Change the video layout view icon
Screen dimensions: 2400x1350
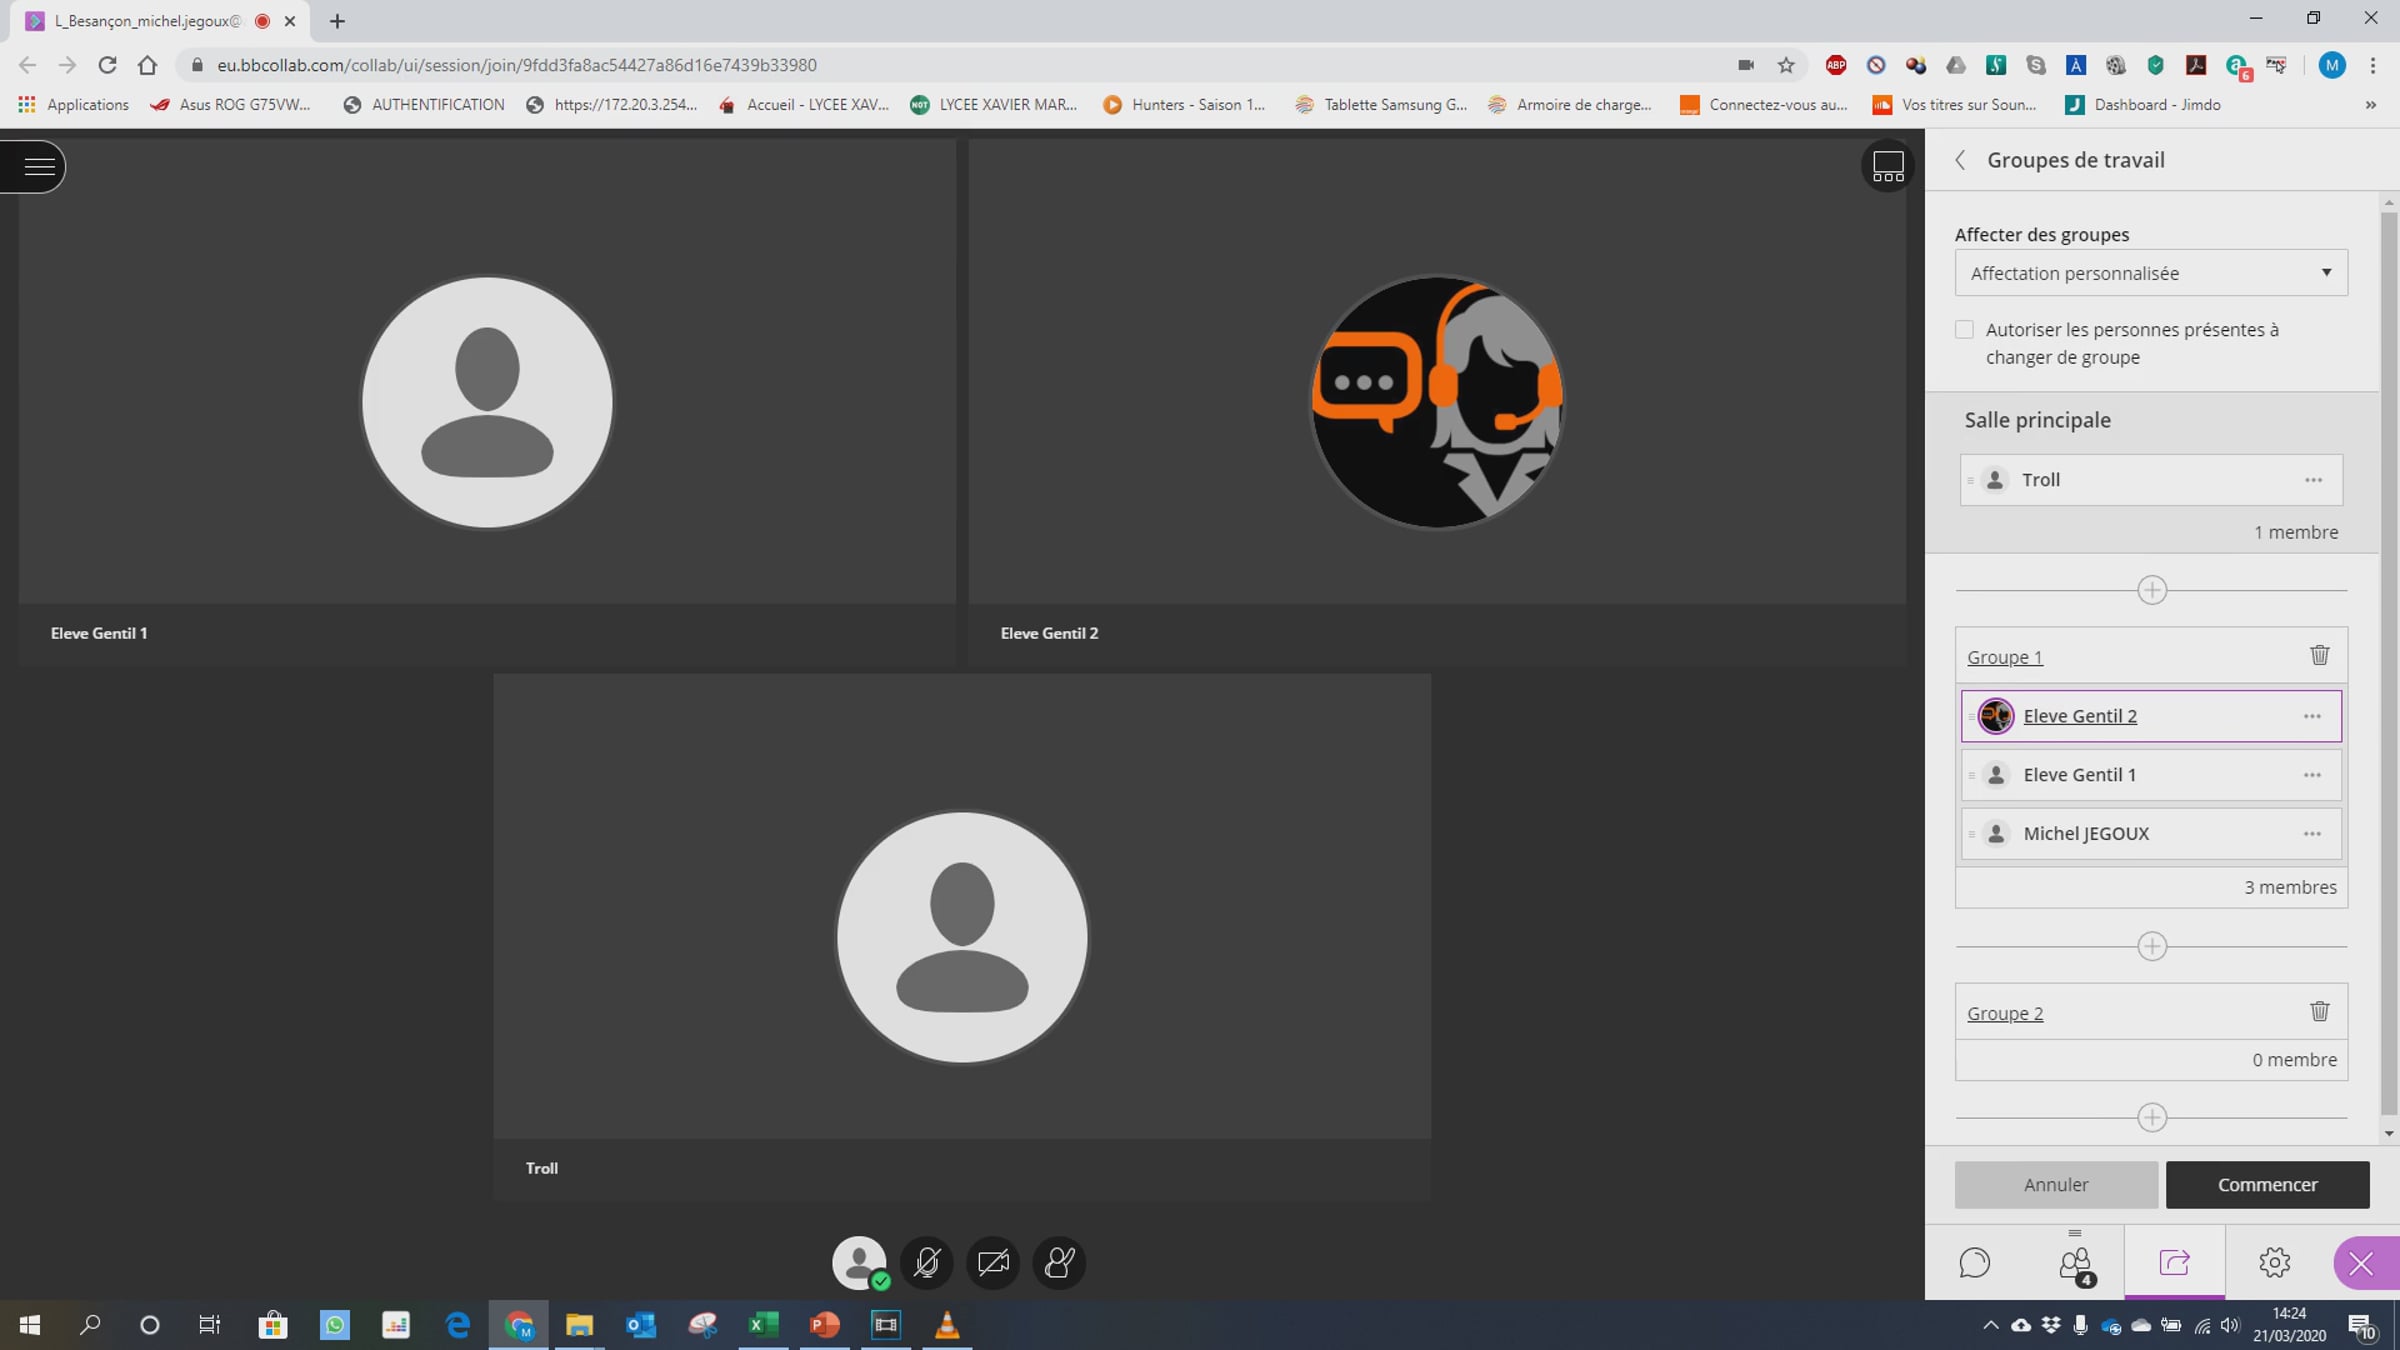click(1887, 166)
